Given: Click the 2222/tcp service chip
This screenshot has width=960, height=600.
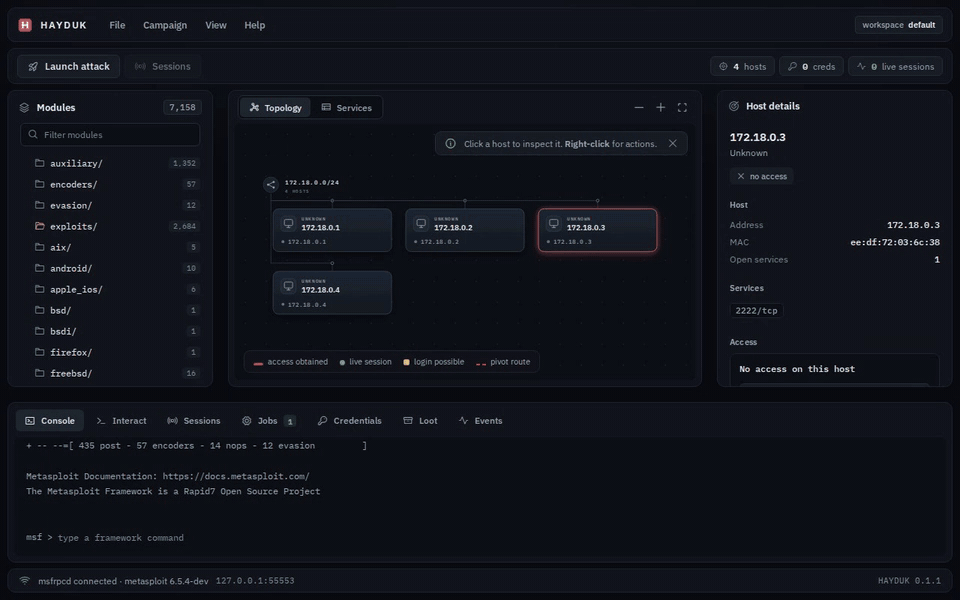Looking at the screenshot, I should tap(756, 310).
